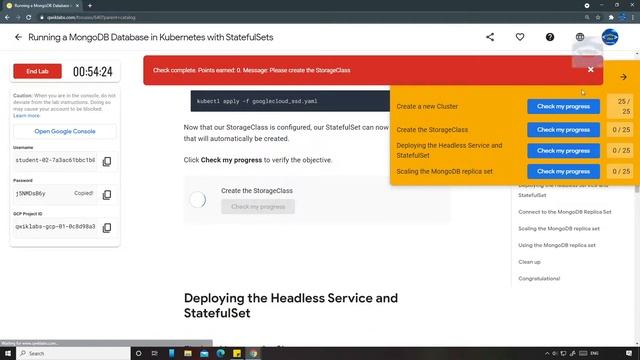Click the GCP Project ID field value
This screenshot has width=640, height=360.
click(55, 227)
